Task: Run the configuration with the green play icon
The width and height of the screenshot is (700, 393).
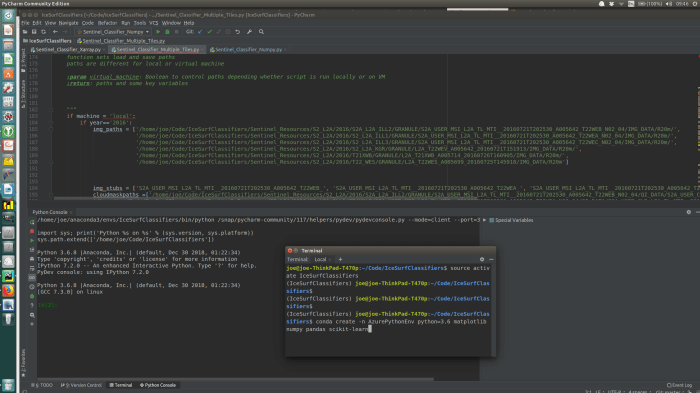Action: [158, 32]
